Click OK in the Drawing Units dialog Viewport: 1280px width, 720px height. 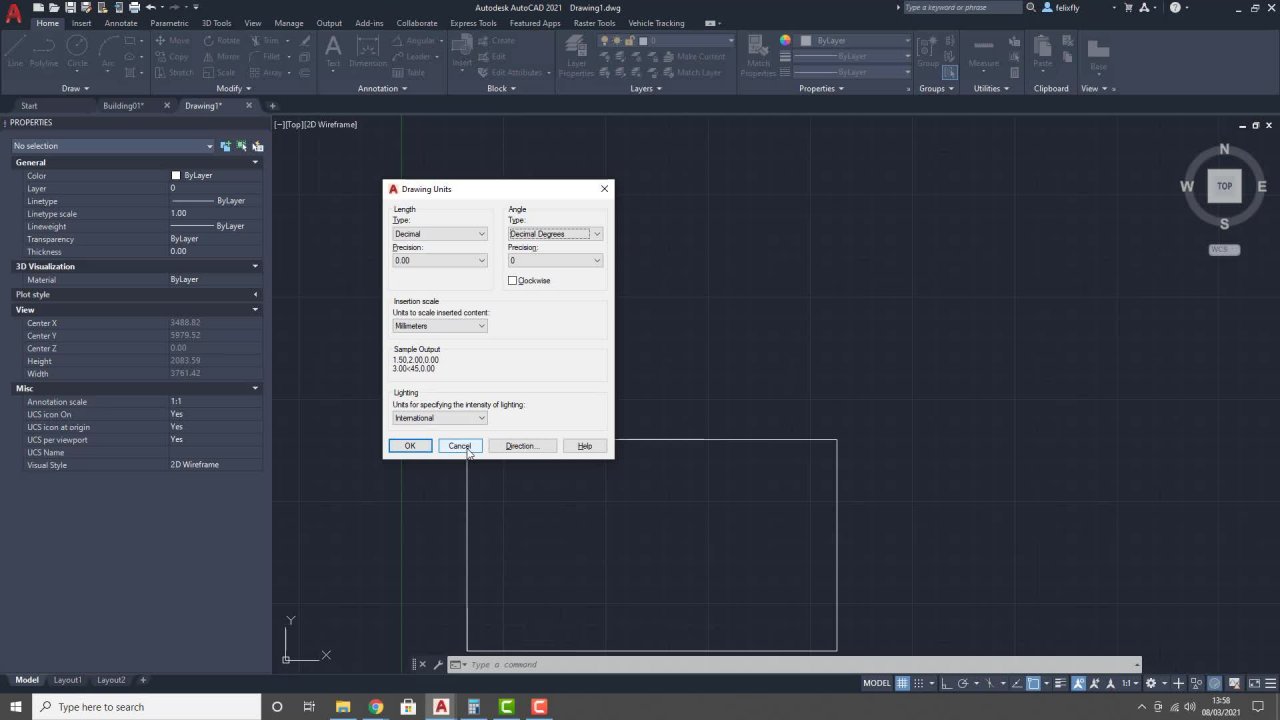[x=410, y=446]
